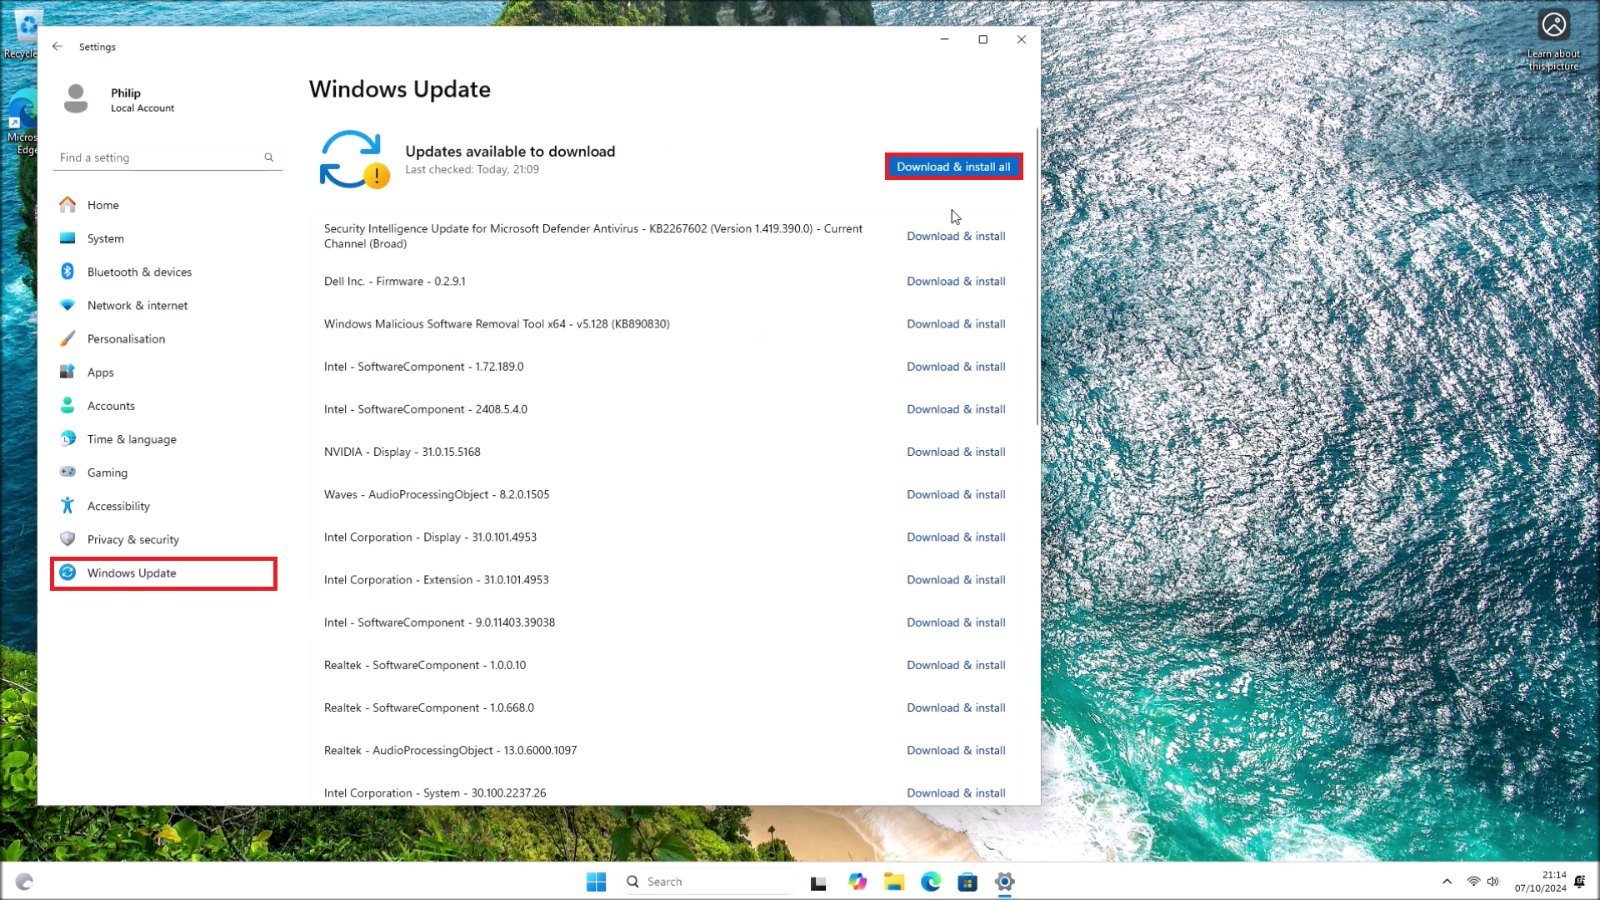Click Learn about this picture desktop icon
This screenshot has width=1600, height=900.
[1553, 40]
